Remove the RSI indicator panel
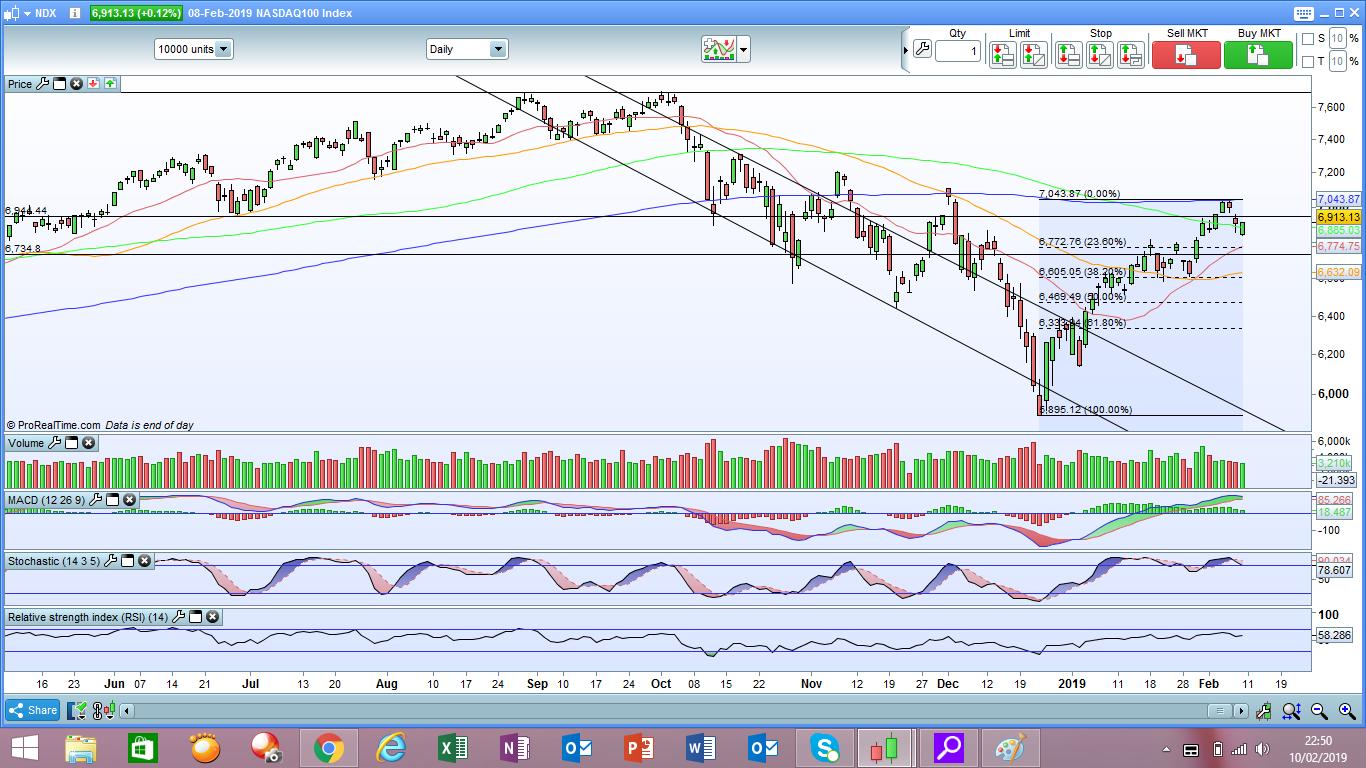Image resolution: width=1366 pixels, height=768 pixels. pos(213,617)
